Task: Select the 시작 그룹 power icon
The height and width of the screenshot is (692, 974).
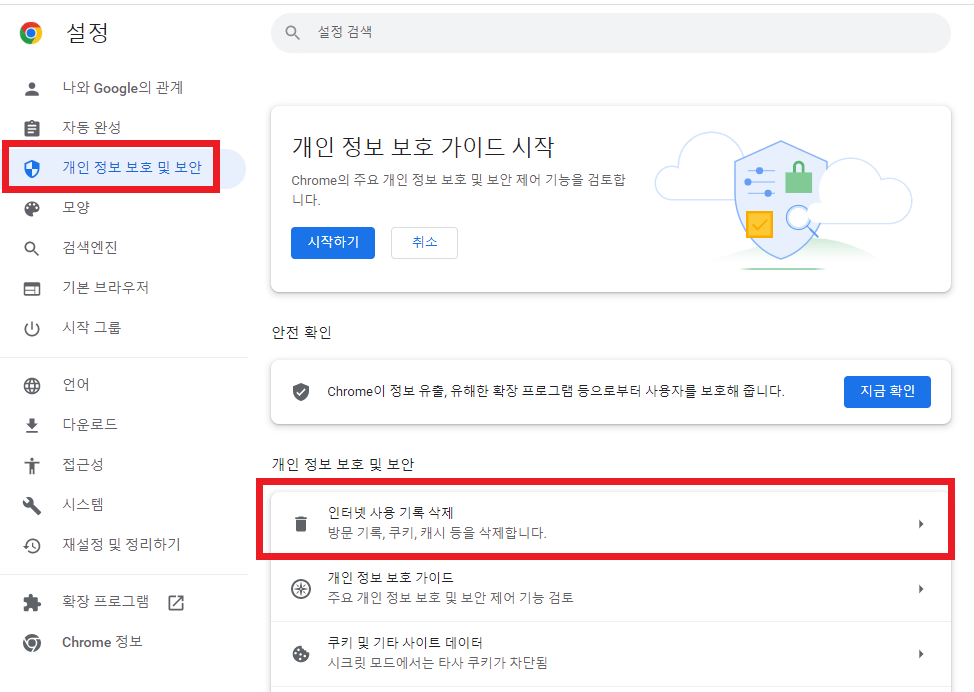Action: click(x=30, y=327)
